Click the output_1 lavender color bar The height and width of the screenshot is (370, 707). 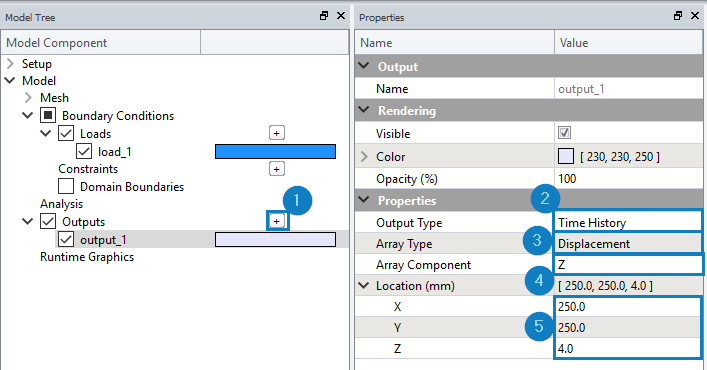tap(275, 239)
